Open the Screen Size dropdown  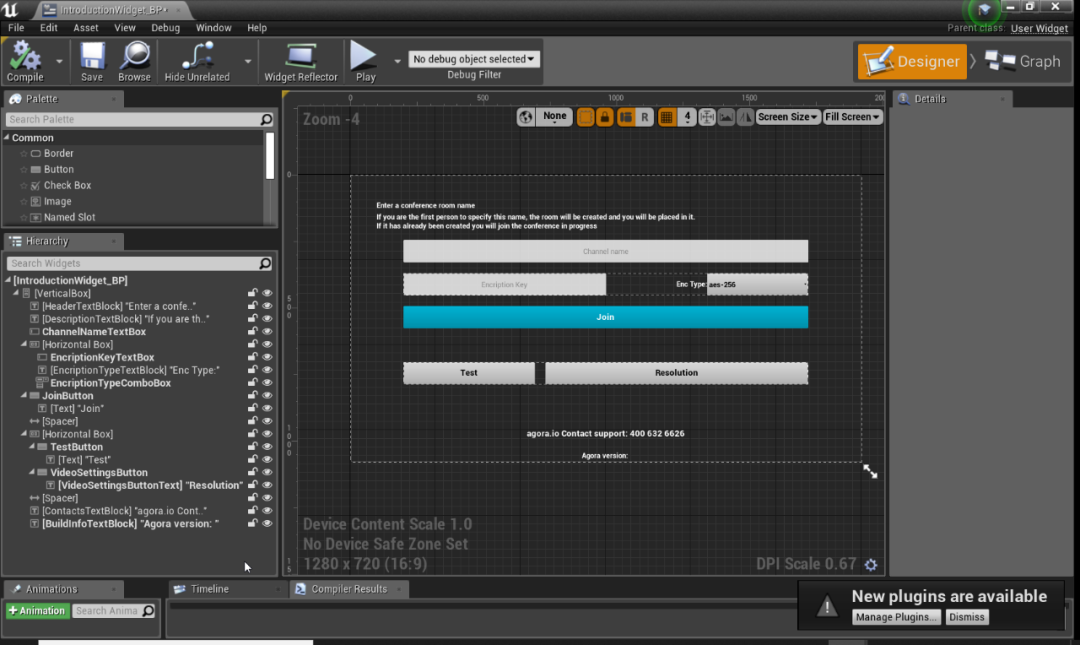pyautogui.click(x=787, y=117)
